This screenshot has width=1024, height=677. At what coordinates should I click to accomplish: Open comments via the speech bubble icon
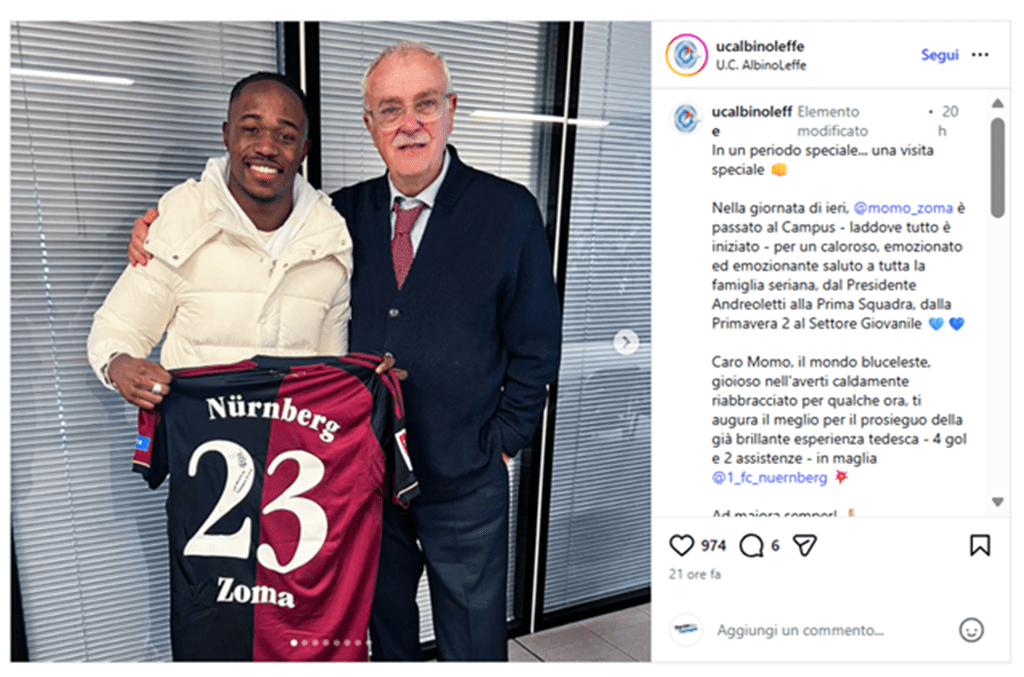pos(751,545)
